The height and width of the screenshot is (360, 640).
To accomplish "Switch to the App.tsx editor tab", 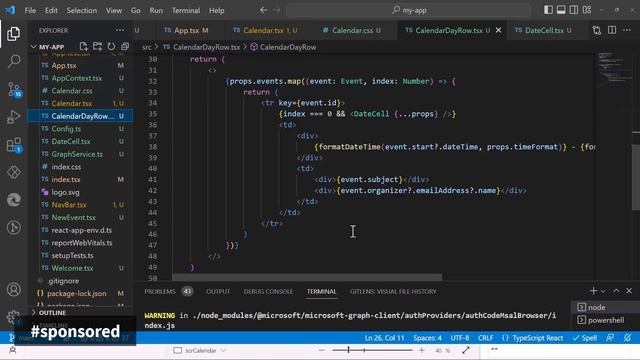I will tap(186, 30).
